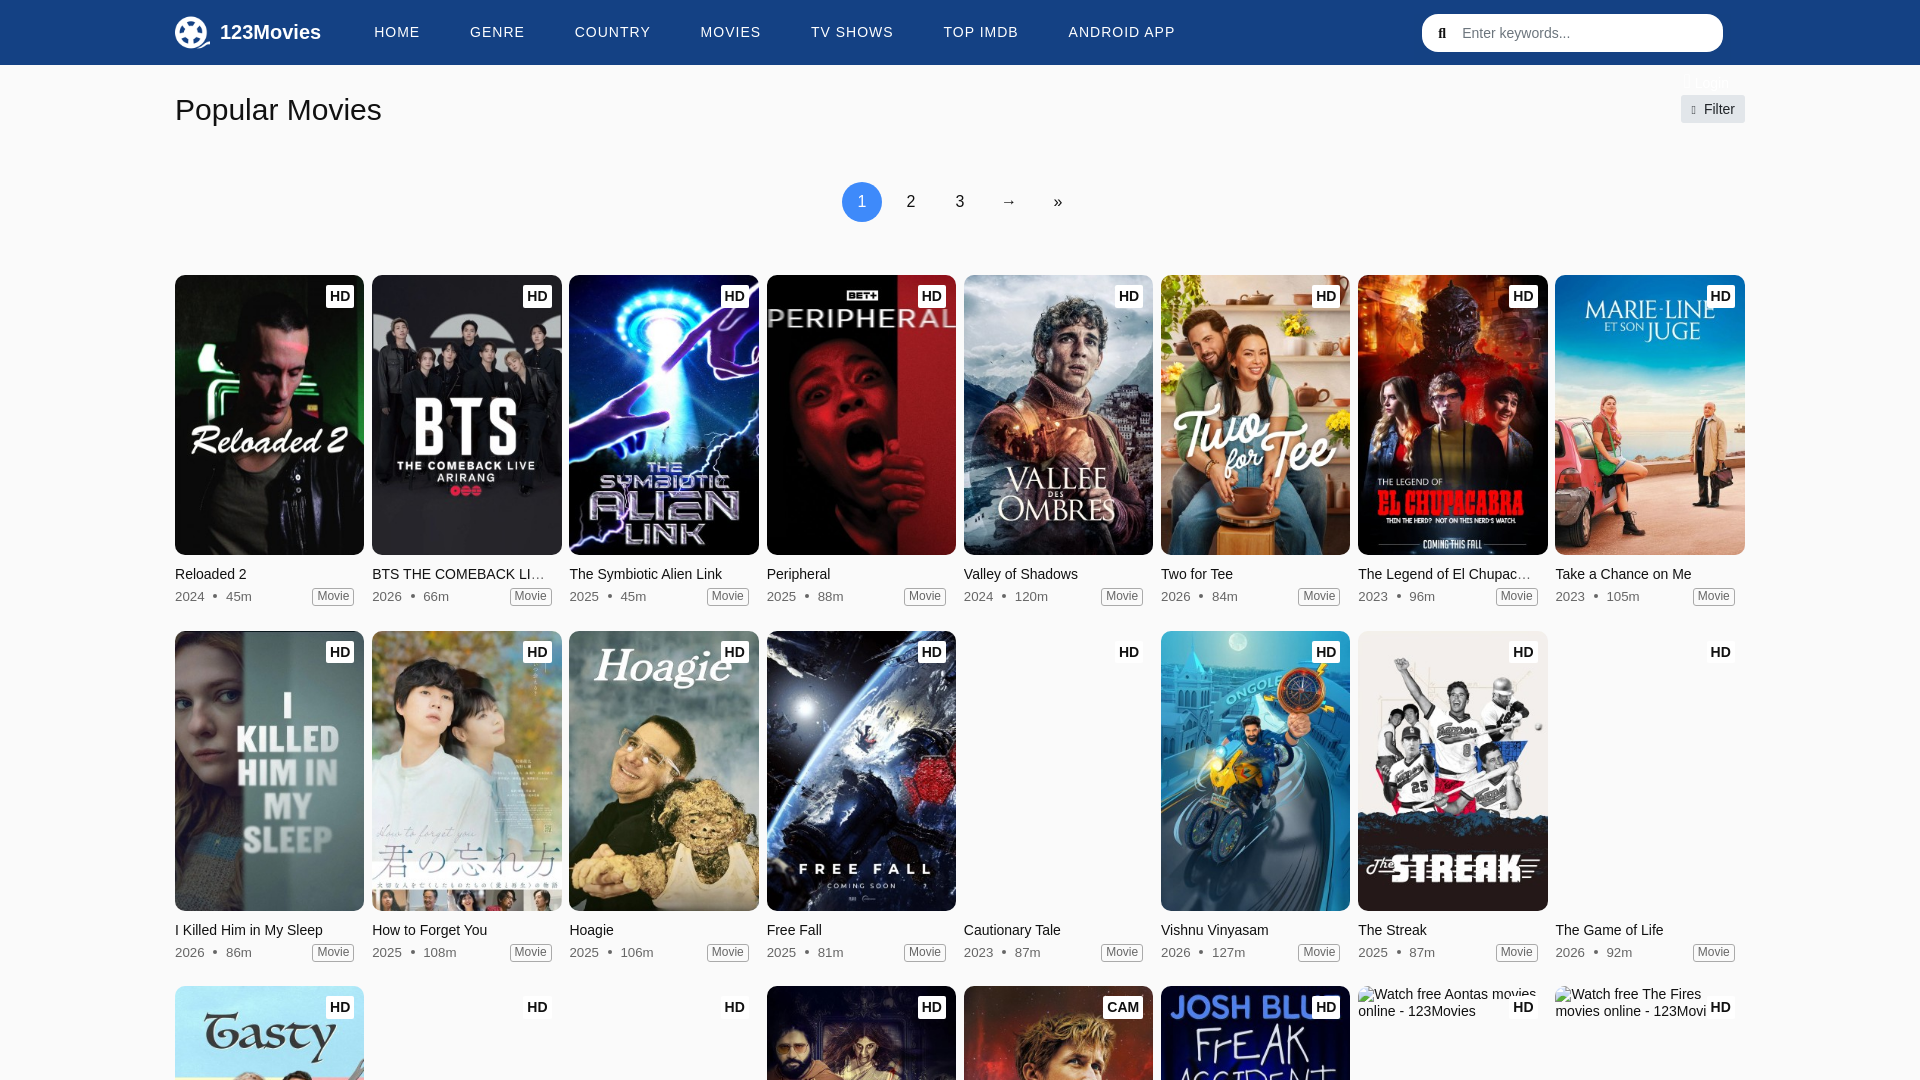Click the search magnifier icon
The height and width of the screenshot is (1080, 1920).
click(1442, 33)
